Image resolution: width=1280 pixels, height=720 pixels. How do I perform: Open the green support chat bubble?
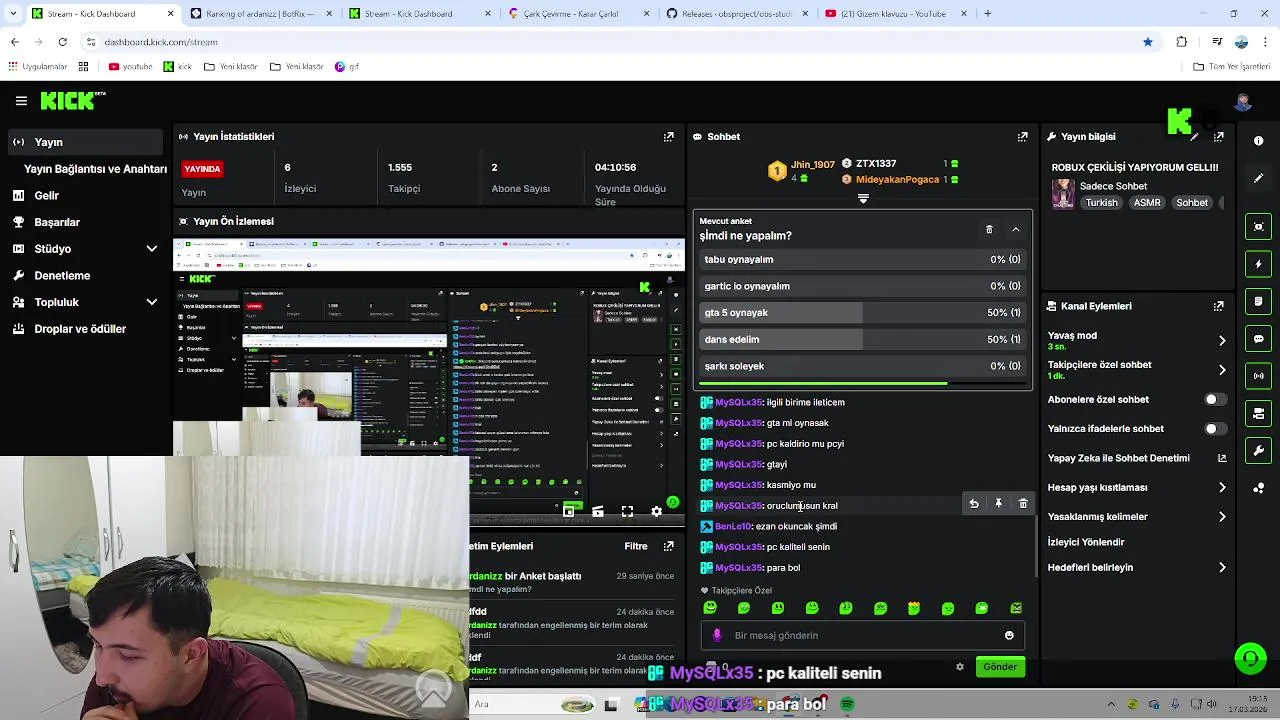[1250, 658]
